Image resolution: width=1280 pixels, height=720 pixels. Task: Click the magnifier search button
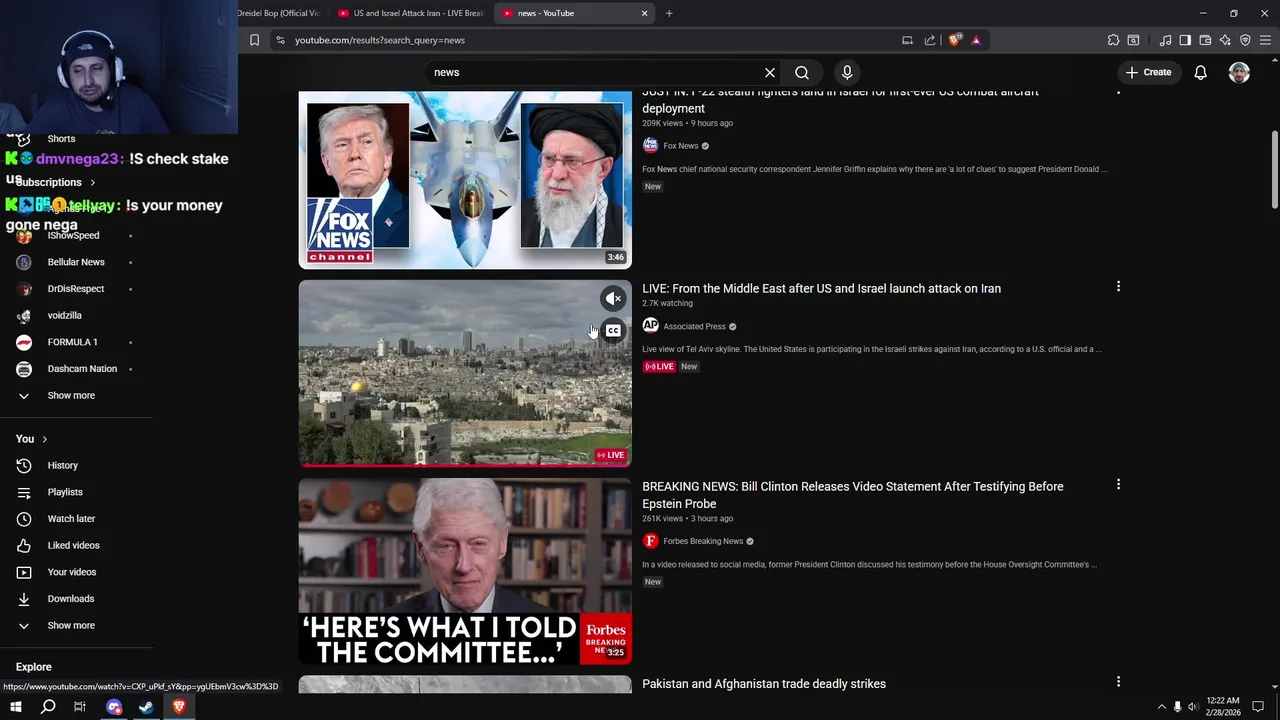802,72
